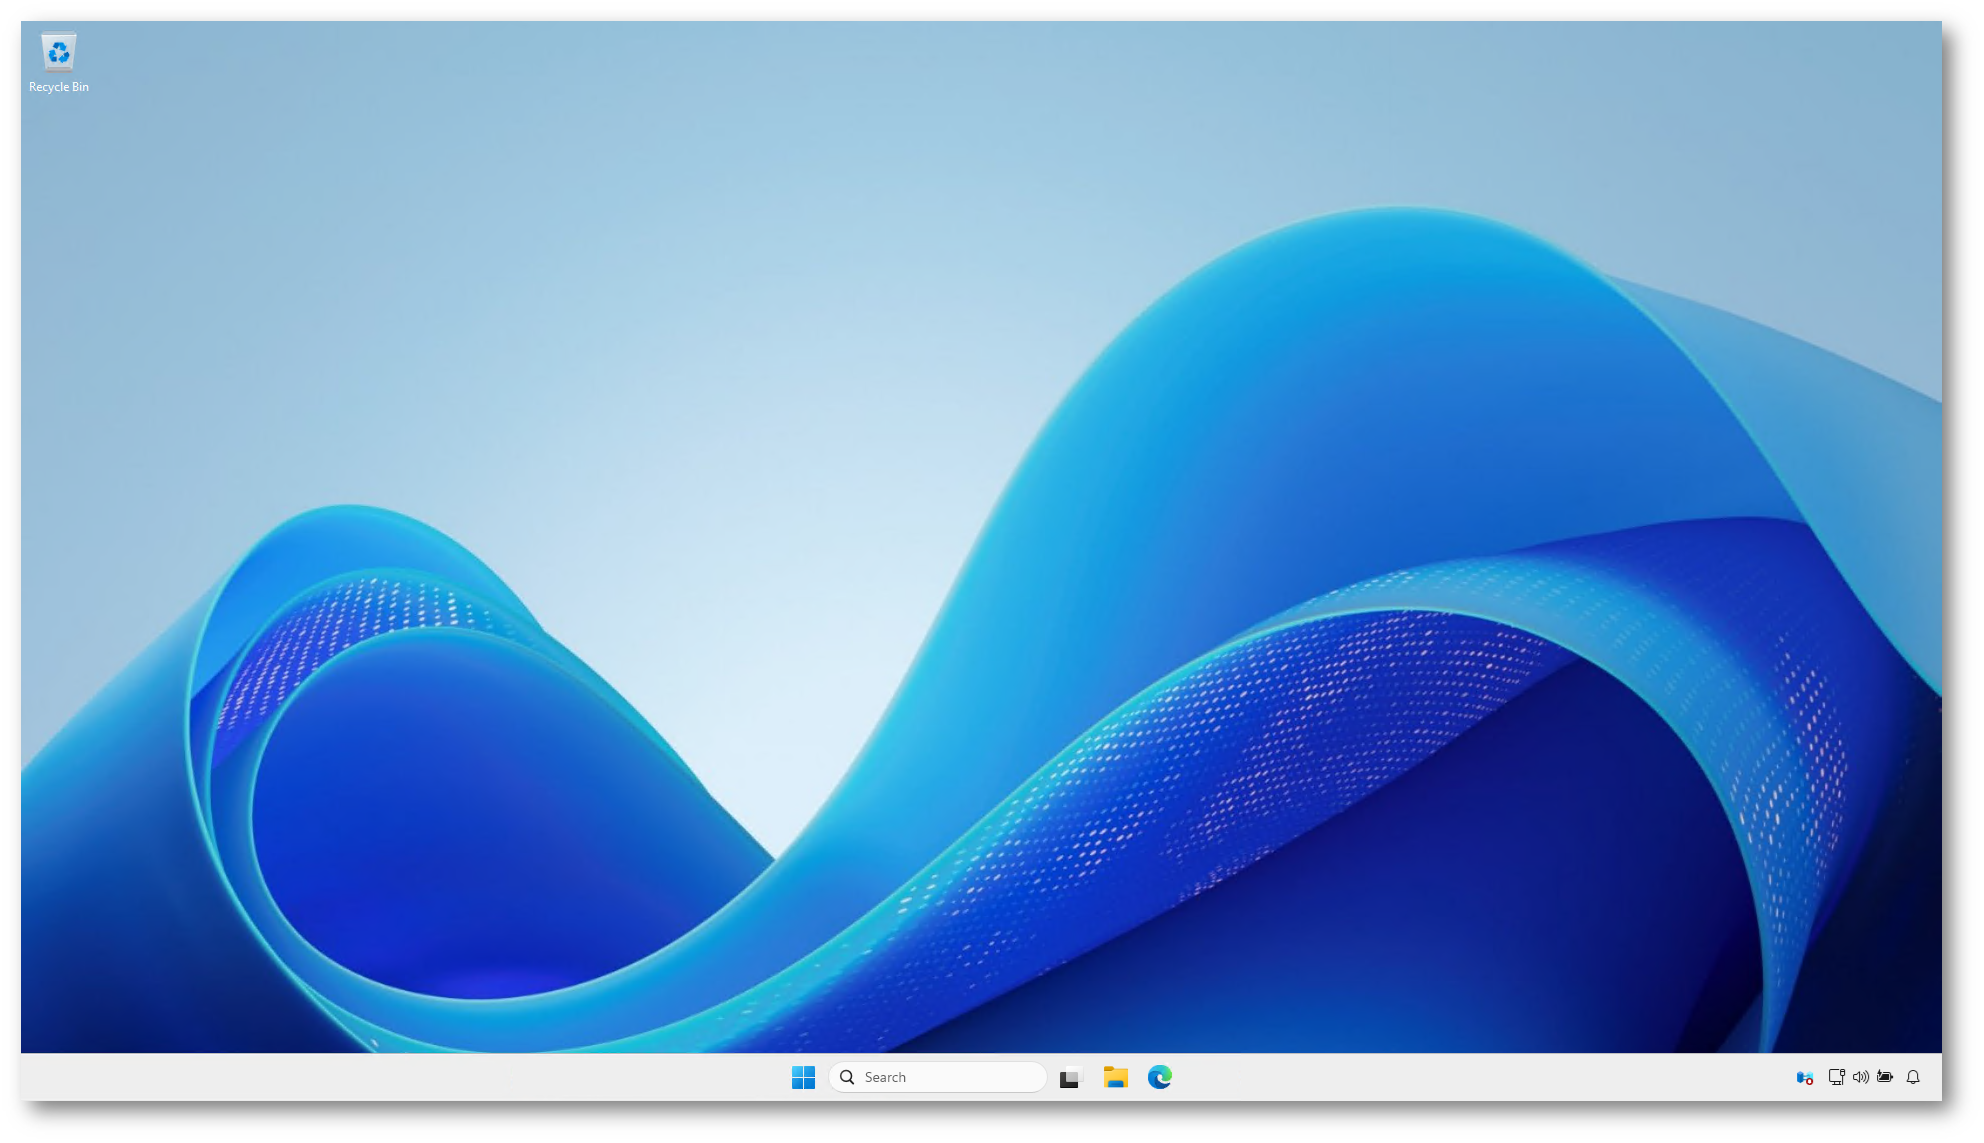This screenshot has width=1984, height=1143.
Task: Click the magnifier icon in Search box
Action: 847,1077
